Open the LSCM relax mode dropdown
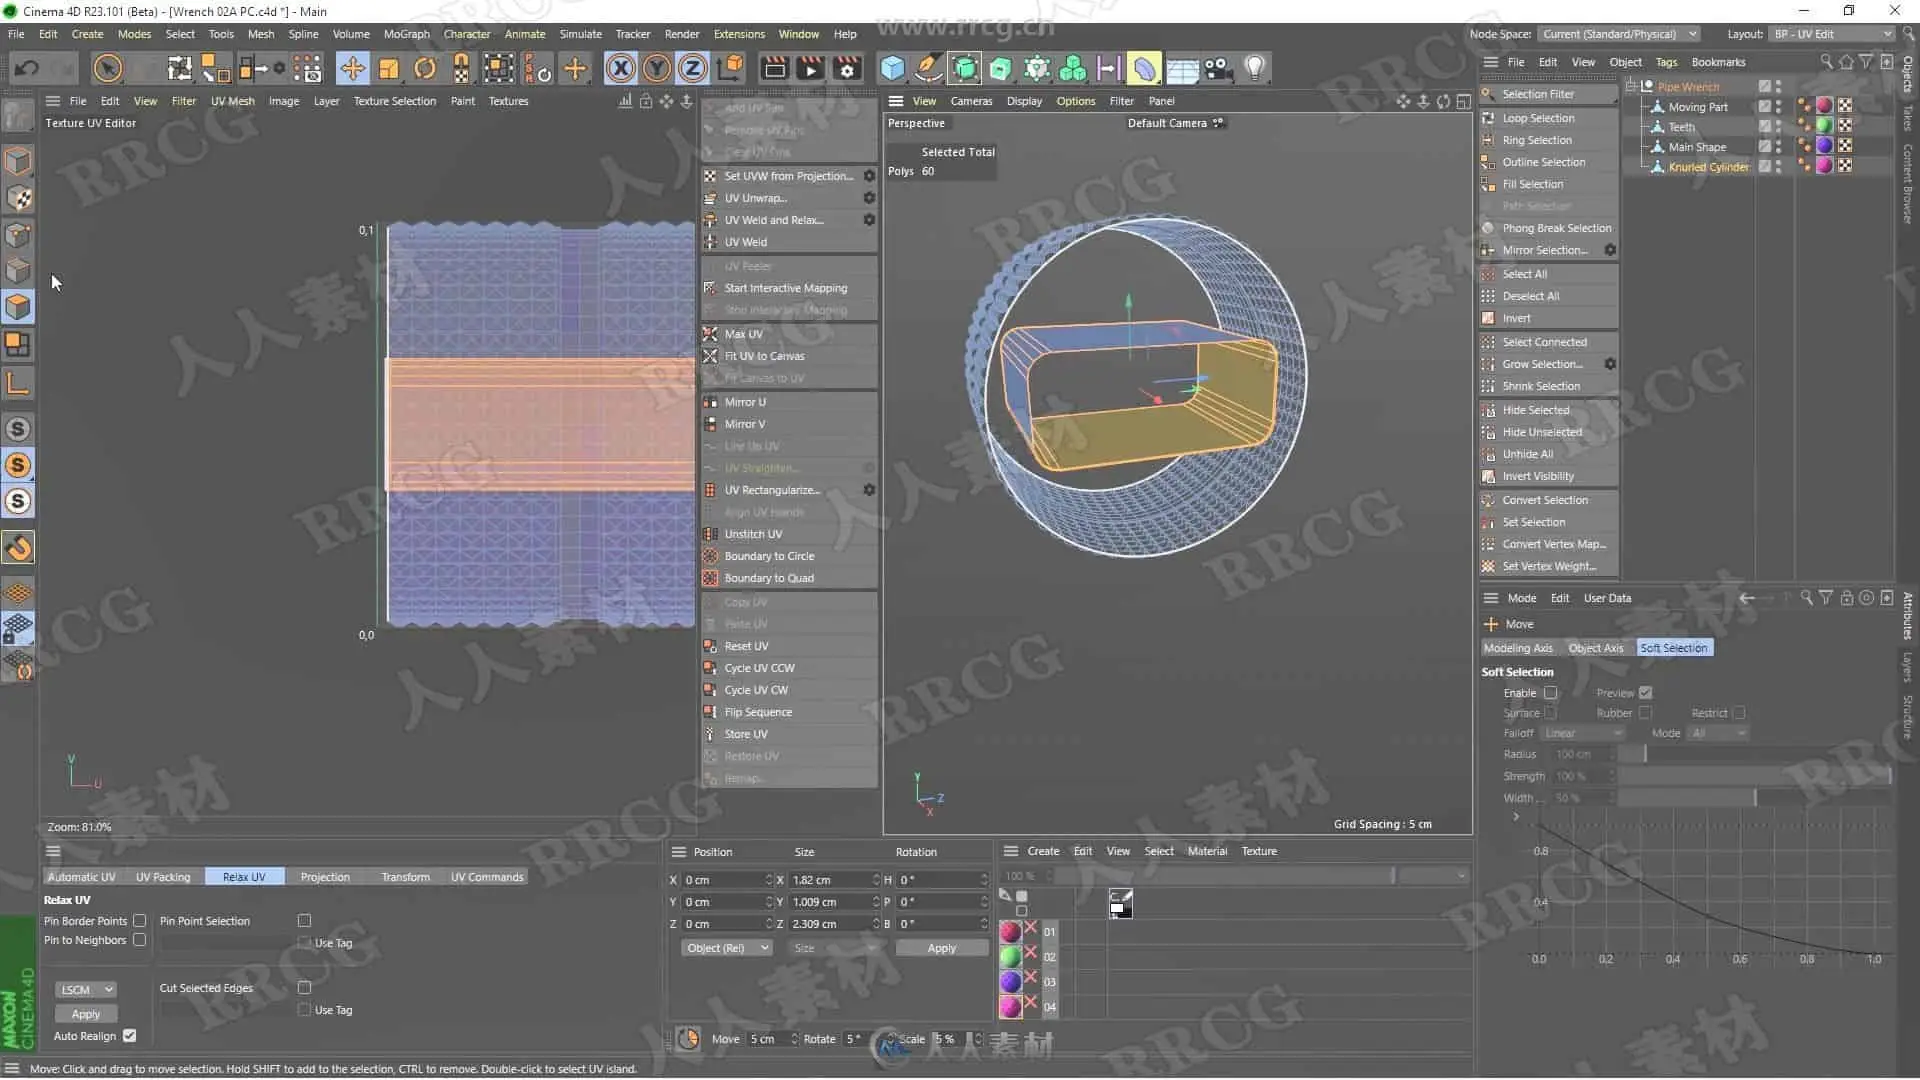 pos(86,990)
